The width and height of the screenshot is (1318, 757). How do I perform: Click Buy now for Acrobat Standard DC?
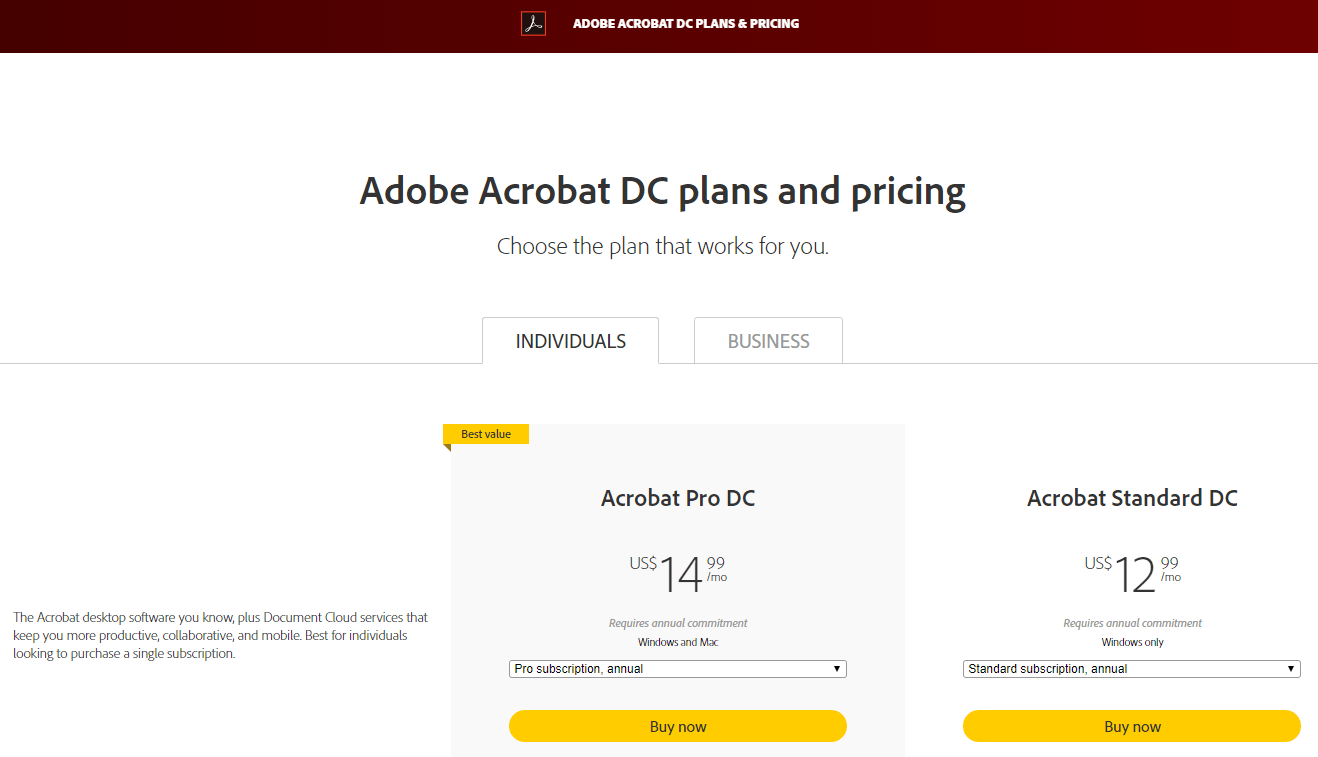click(x=1131, y=726)
